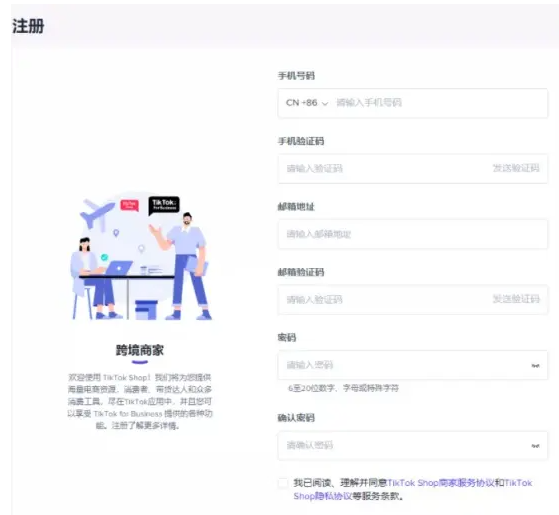Screen dimensions: 559x515
Task: Open the CN +86 country code dropdown
Action: pyautogui.click(x=307, y=103)
